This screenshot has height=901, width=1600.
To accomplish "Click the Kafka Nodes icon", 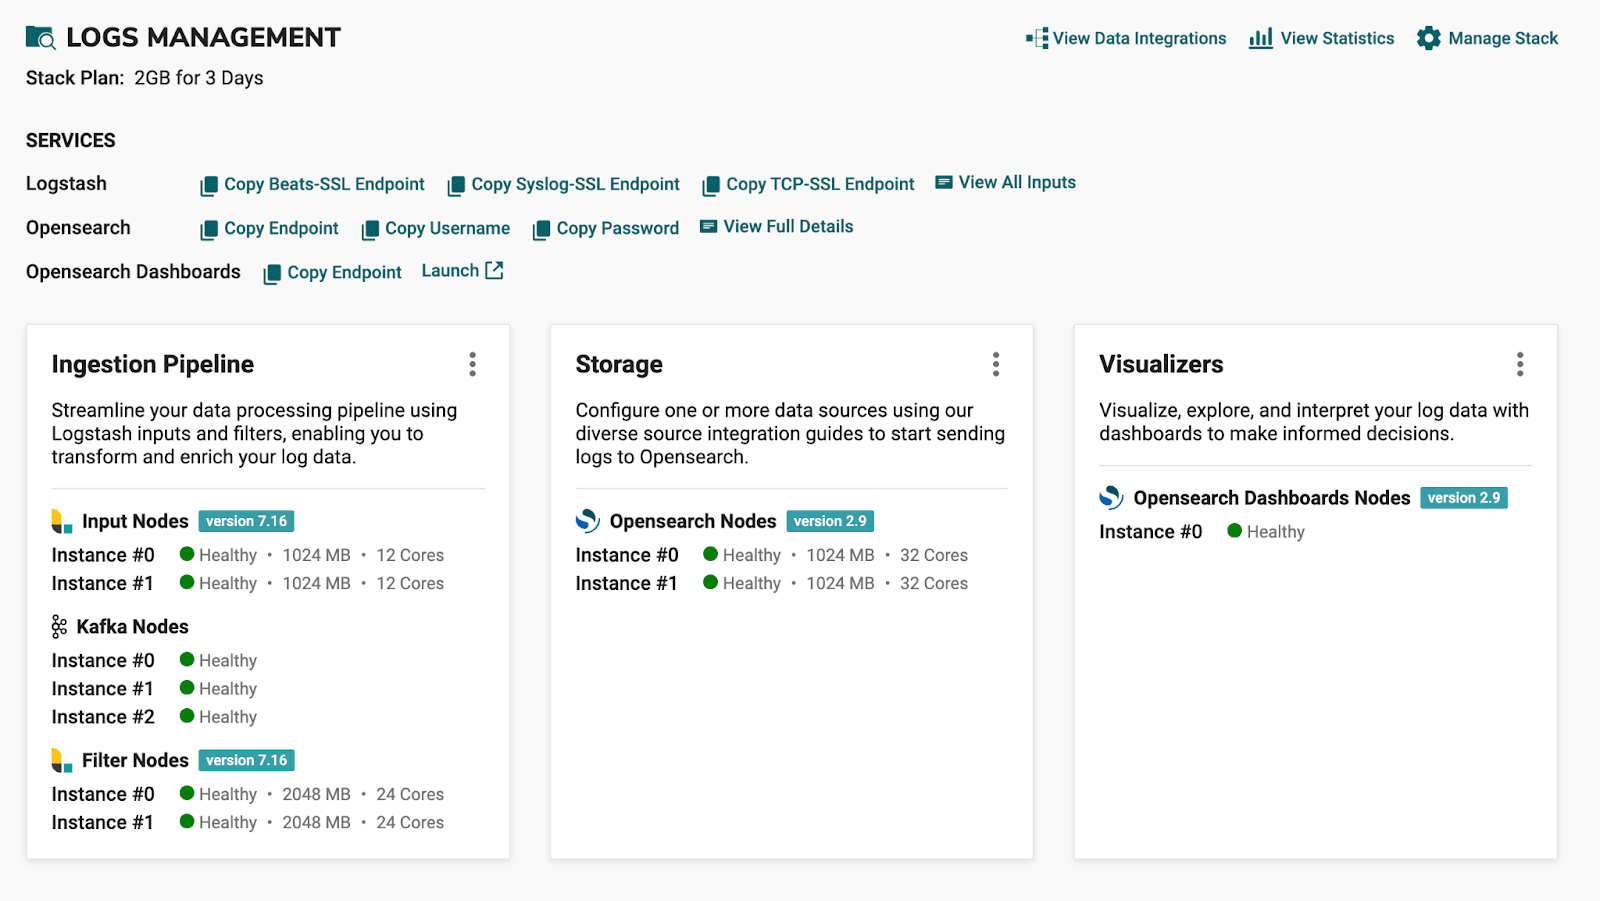I will click(x=58, y=626).
